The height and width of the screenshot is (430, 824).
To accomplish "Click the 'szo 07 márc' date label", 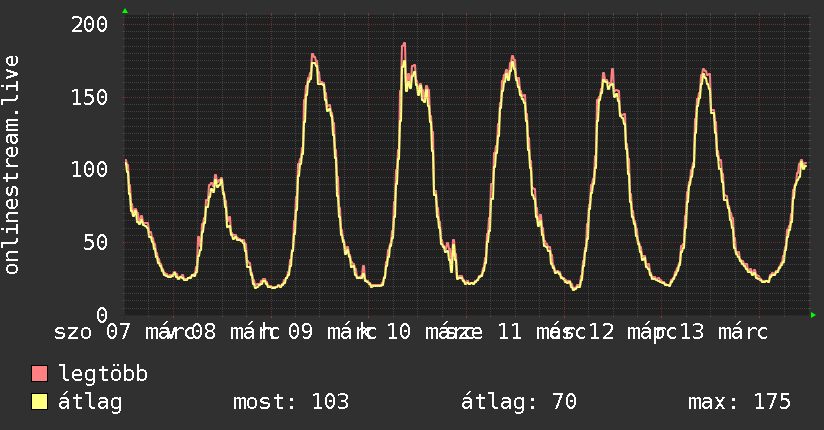I will point(124,332).
